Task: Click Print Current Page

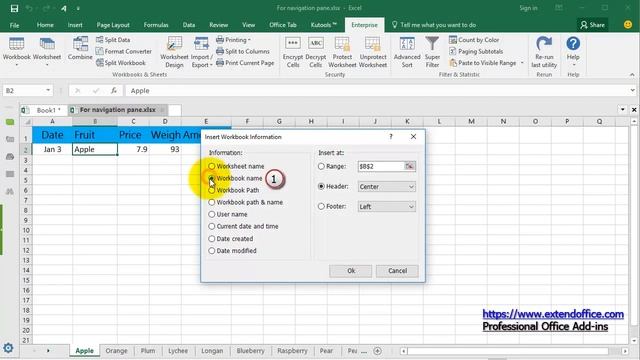Action: (x=245, y=63)
